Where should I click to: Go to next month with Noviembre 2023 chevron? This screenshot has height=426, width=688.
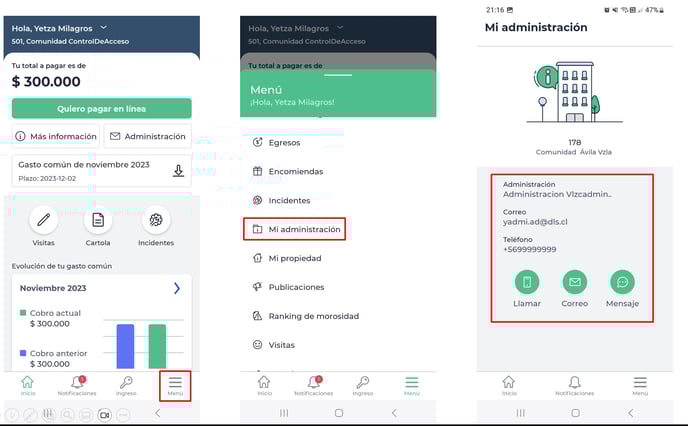coord(177,288)
